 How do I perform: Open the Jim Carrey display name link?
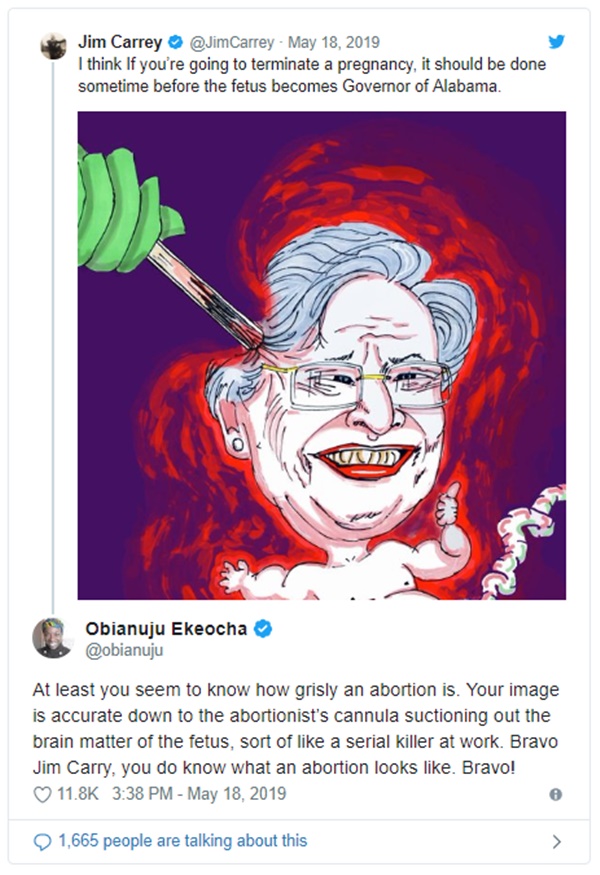coord(120,43)
